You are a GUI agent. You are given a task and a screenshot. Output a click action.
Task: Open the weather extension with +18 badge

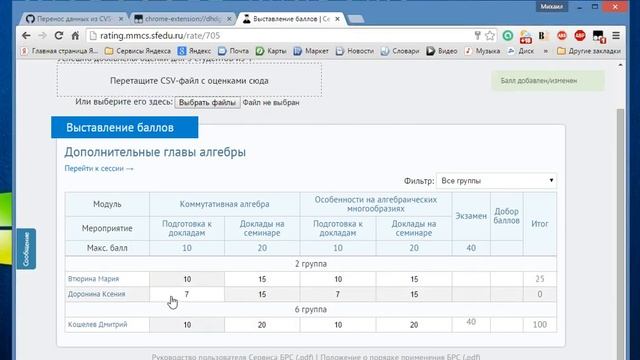coord(526,36)
